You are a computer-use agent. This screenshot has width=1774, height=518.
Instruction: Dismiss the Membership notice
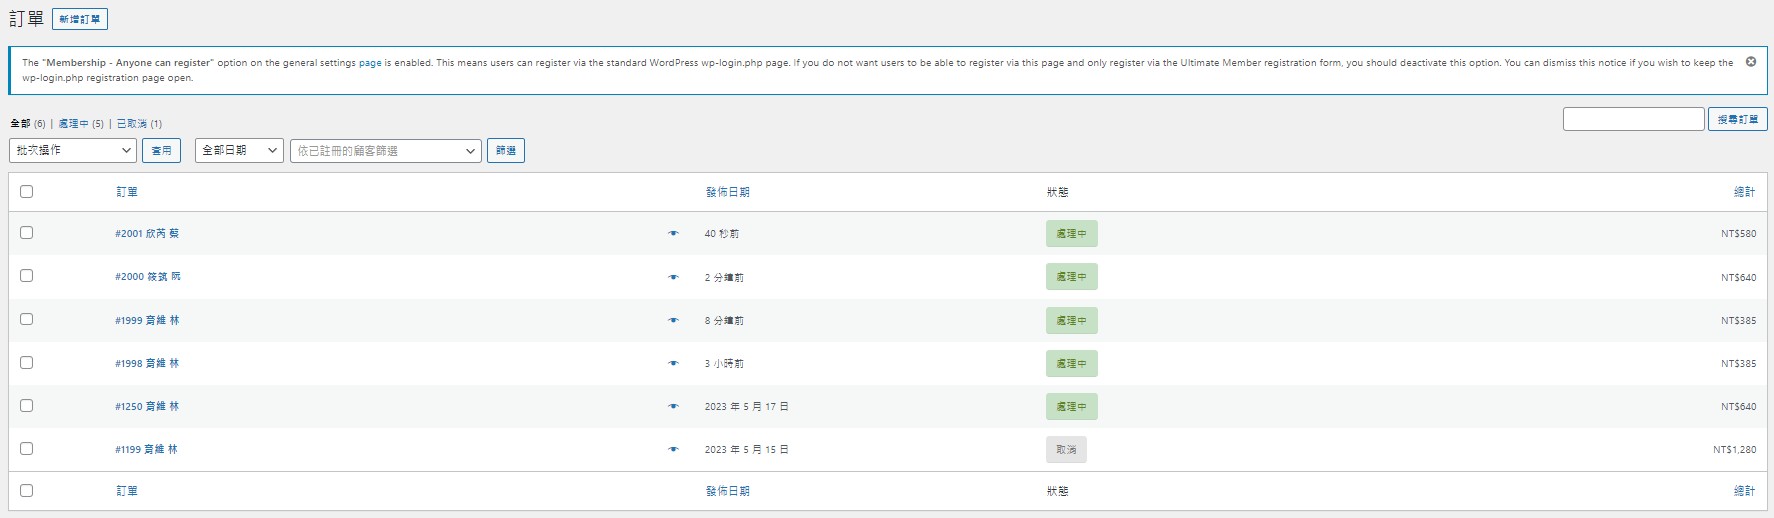coord(1751,62)
